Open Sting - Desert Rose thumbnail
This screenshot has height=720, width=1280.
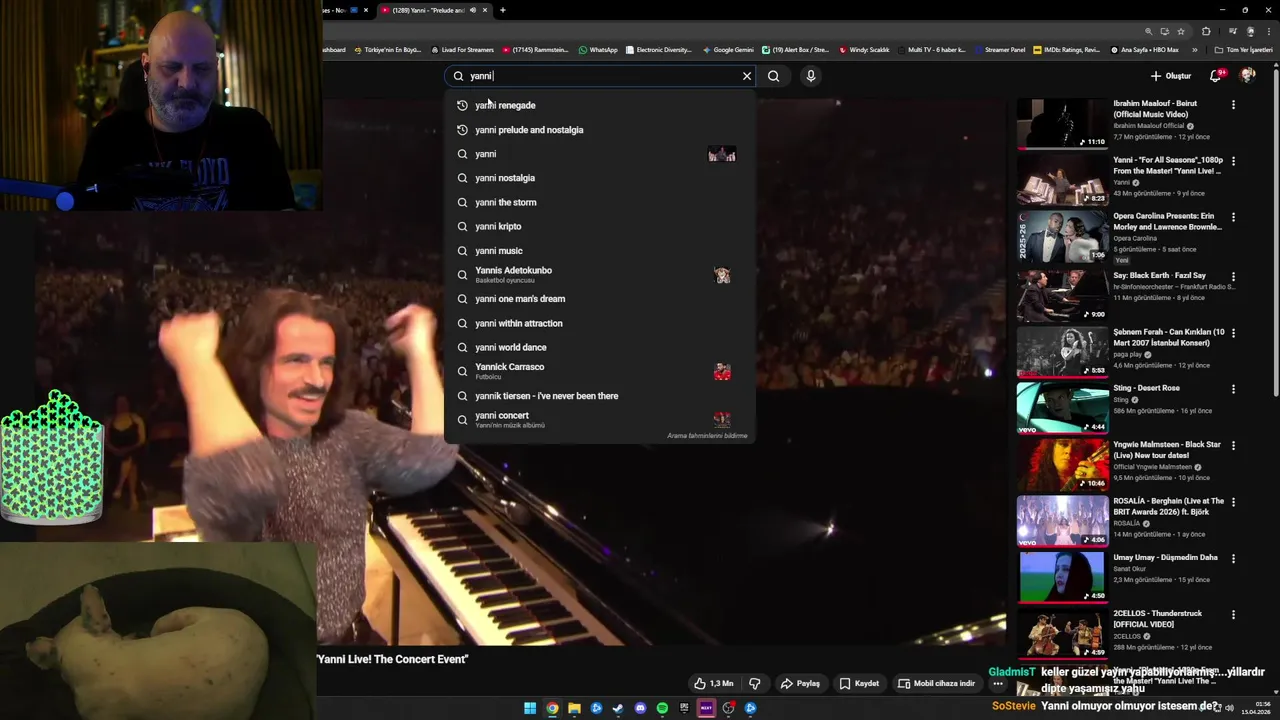1062,407
